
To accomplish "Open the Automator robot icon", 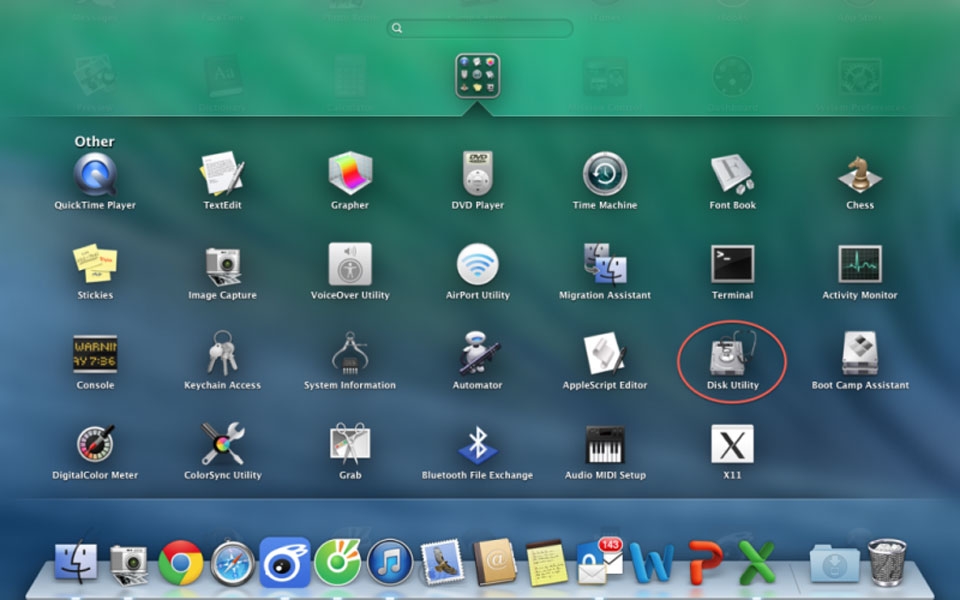I will click(478, 353).
